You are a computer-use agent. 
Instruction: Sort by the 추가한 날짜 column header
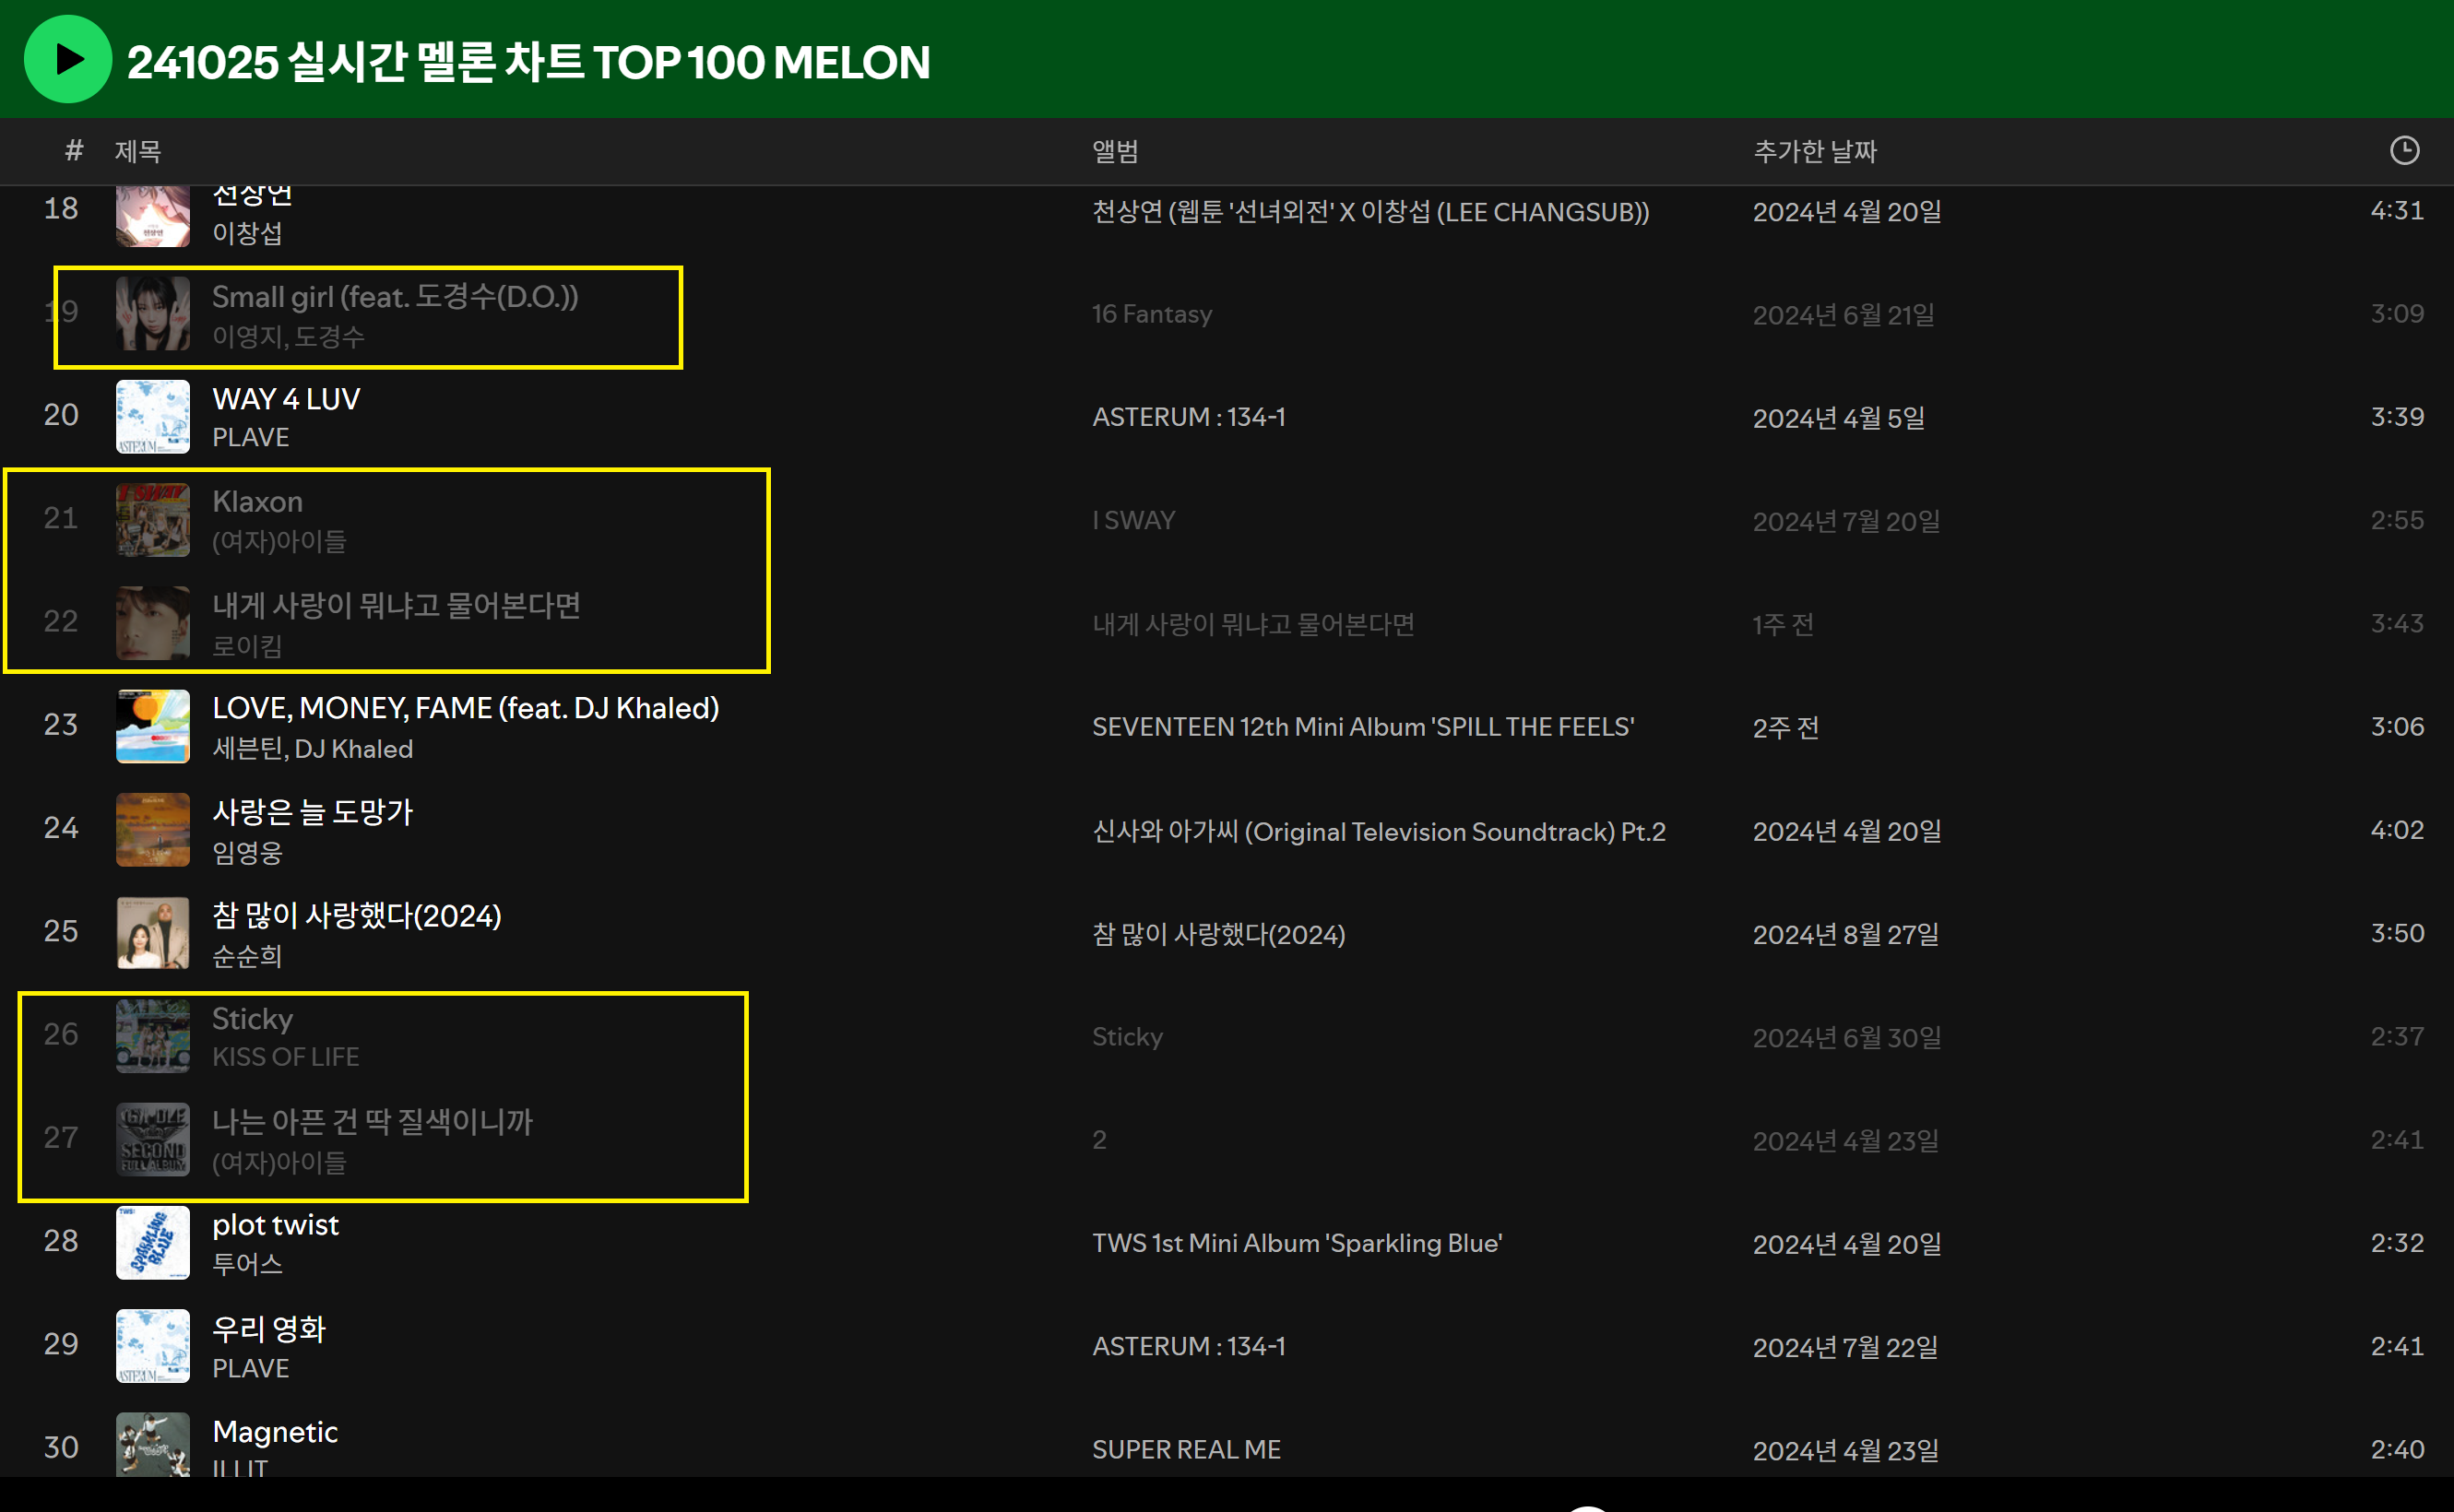click(1815, 151)
